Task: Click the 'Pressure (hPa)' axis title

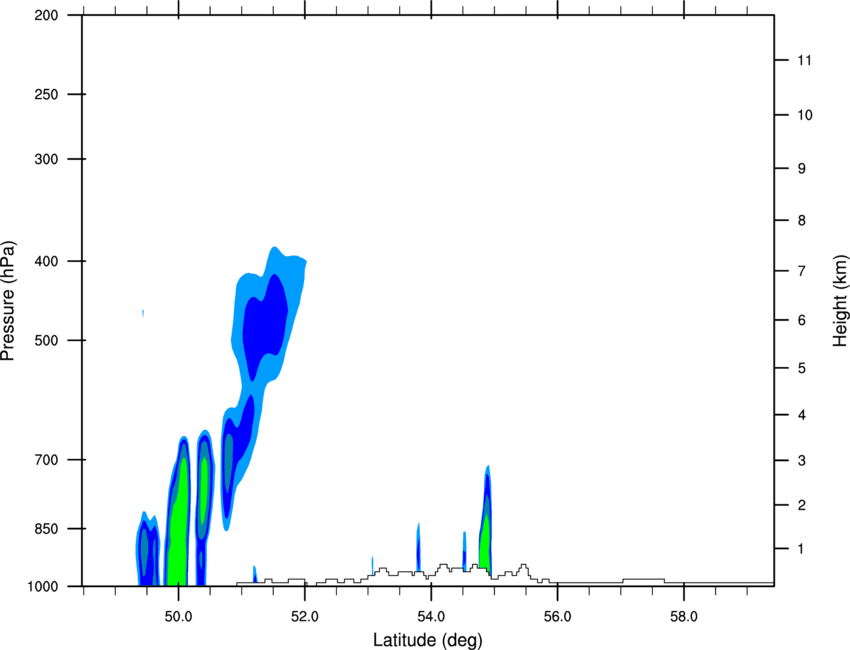Action: tap(8, 301)
